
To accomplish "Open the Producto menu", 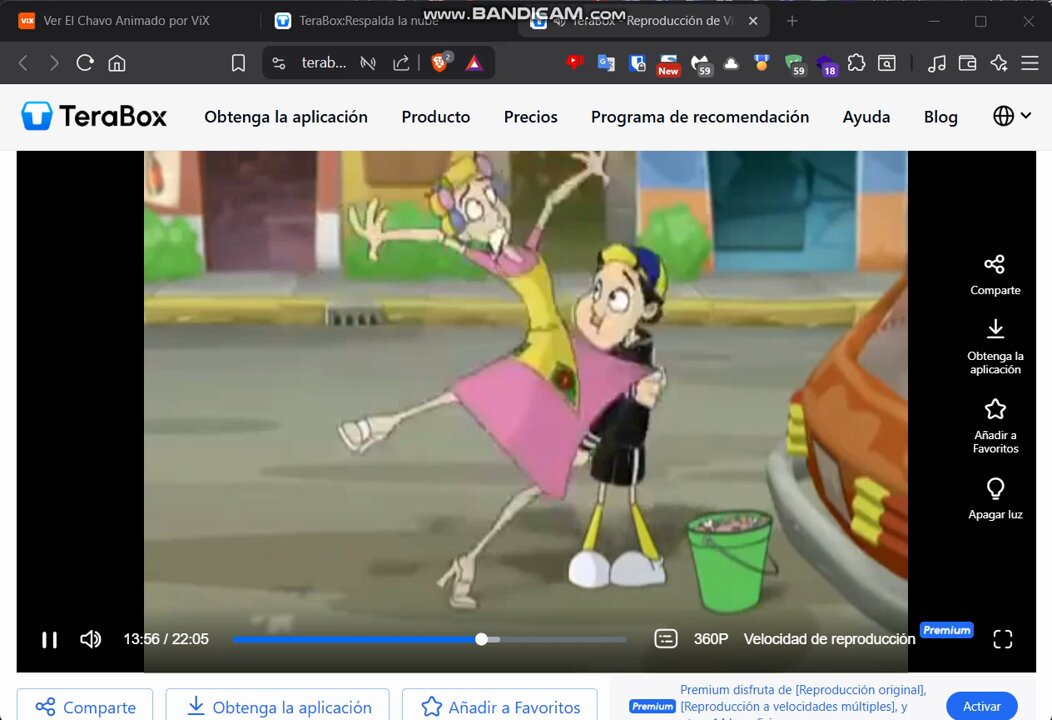I will pyautogui.click(x=435, y=117).
